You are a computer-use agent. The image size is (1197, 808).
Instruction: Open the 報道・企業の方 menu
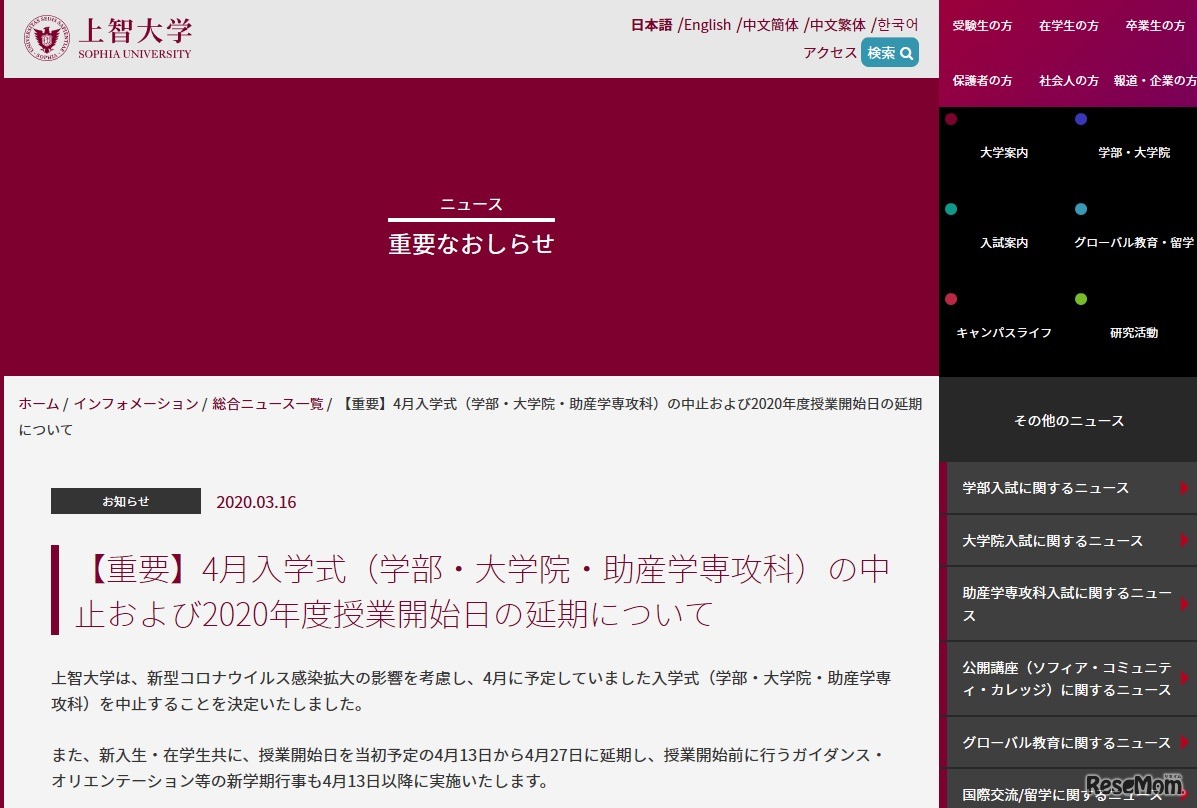click(x=1155, y=81)
